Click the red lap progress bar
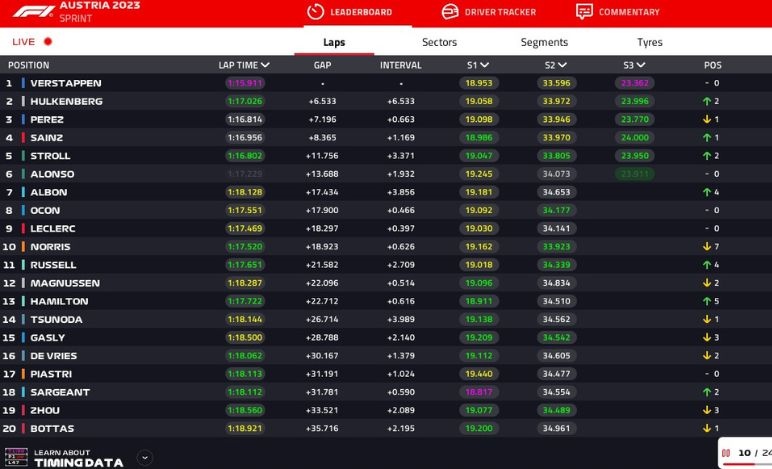The height and width of the screenshot is (469, 772). coord(745,464)
